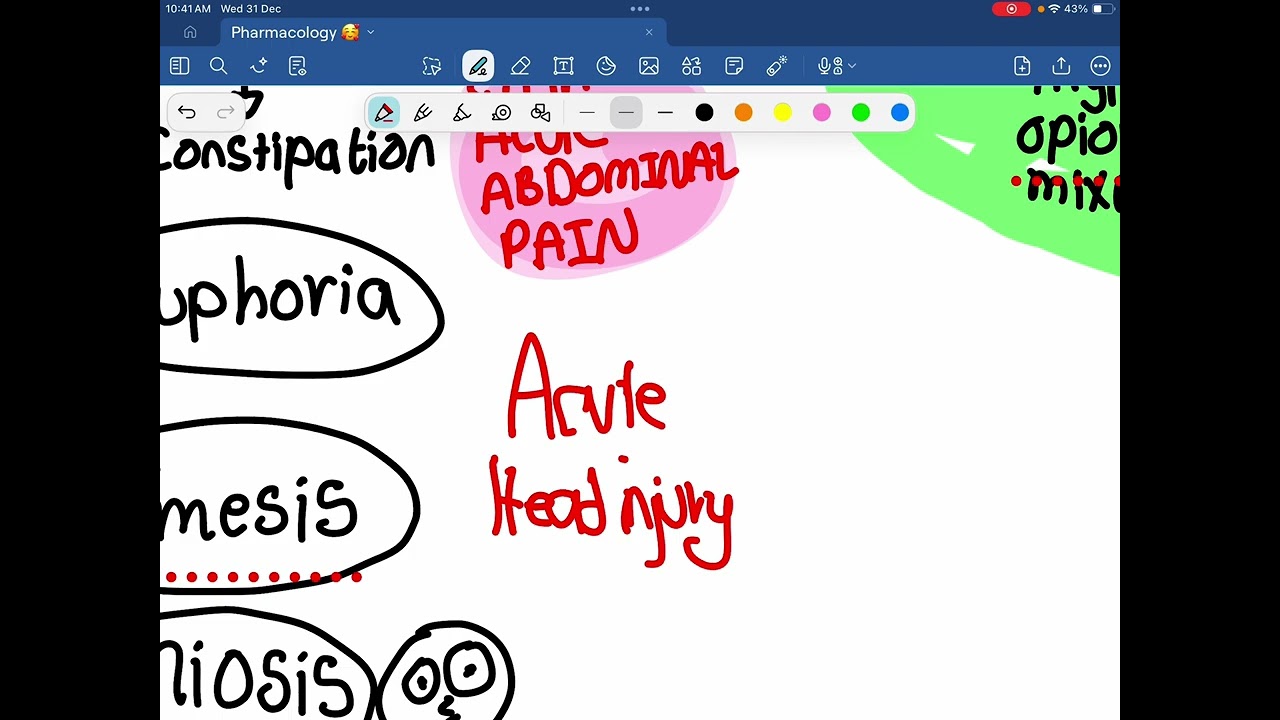Toggle the shape drawing tool

point(540,112)
